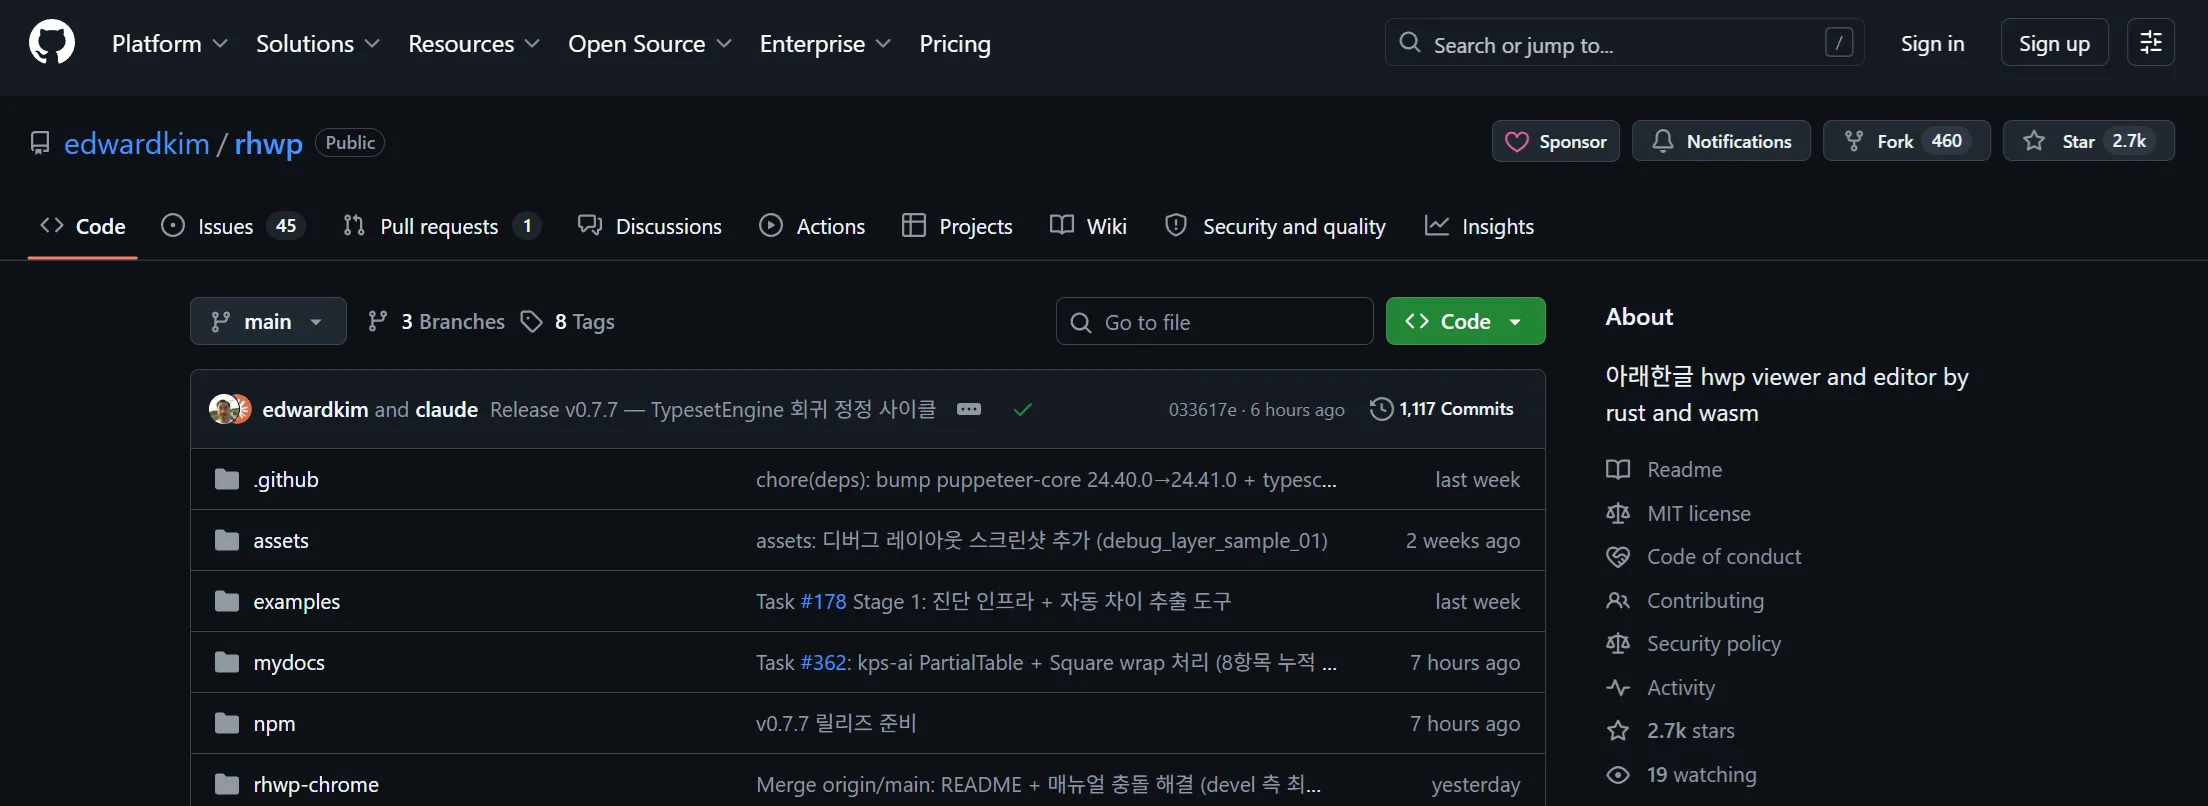Open the Pricing page

pos(955,44)
